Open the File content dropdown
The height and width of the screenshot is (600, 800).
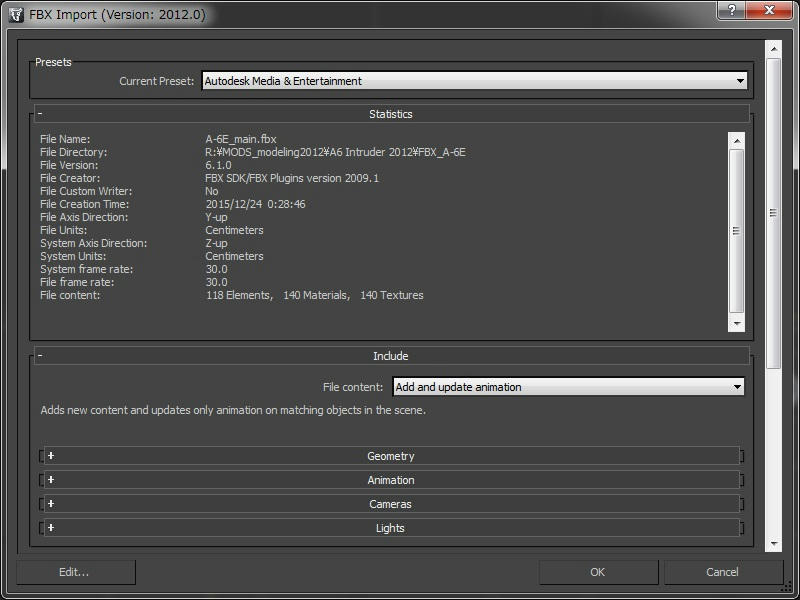tap(568, 387)
